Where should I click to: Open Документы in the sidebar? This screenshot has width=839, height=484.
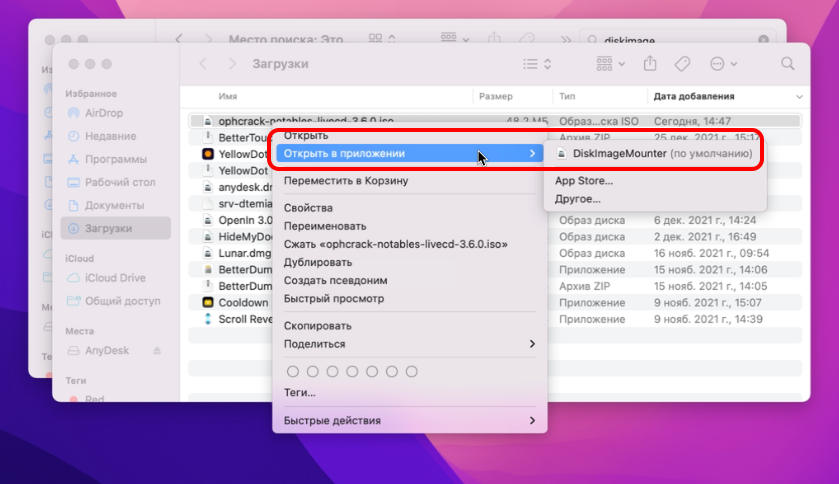[x=116, y=205]
